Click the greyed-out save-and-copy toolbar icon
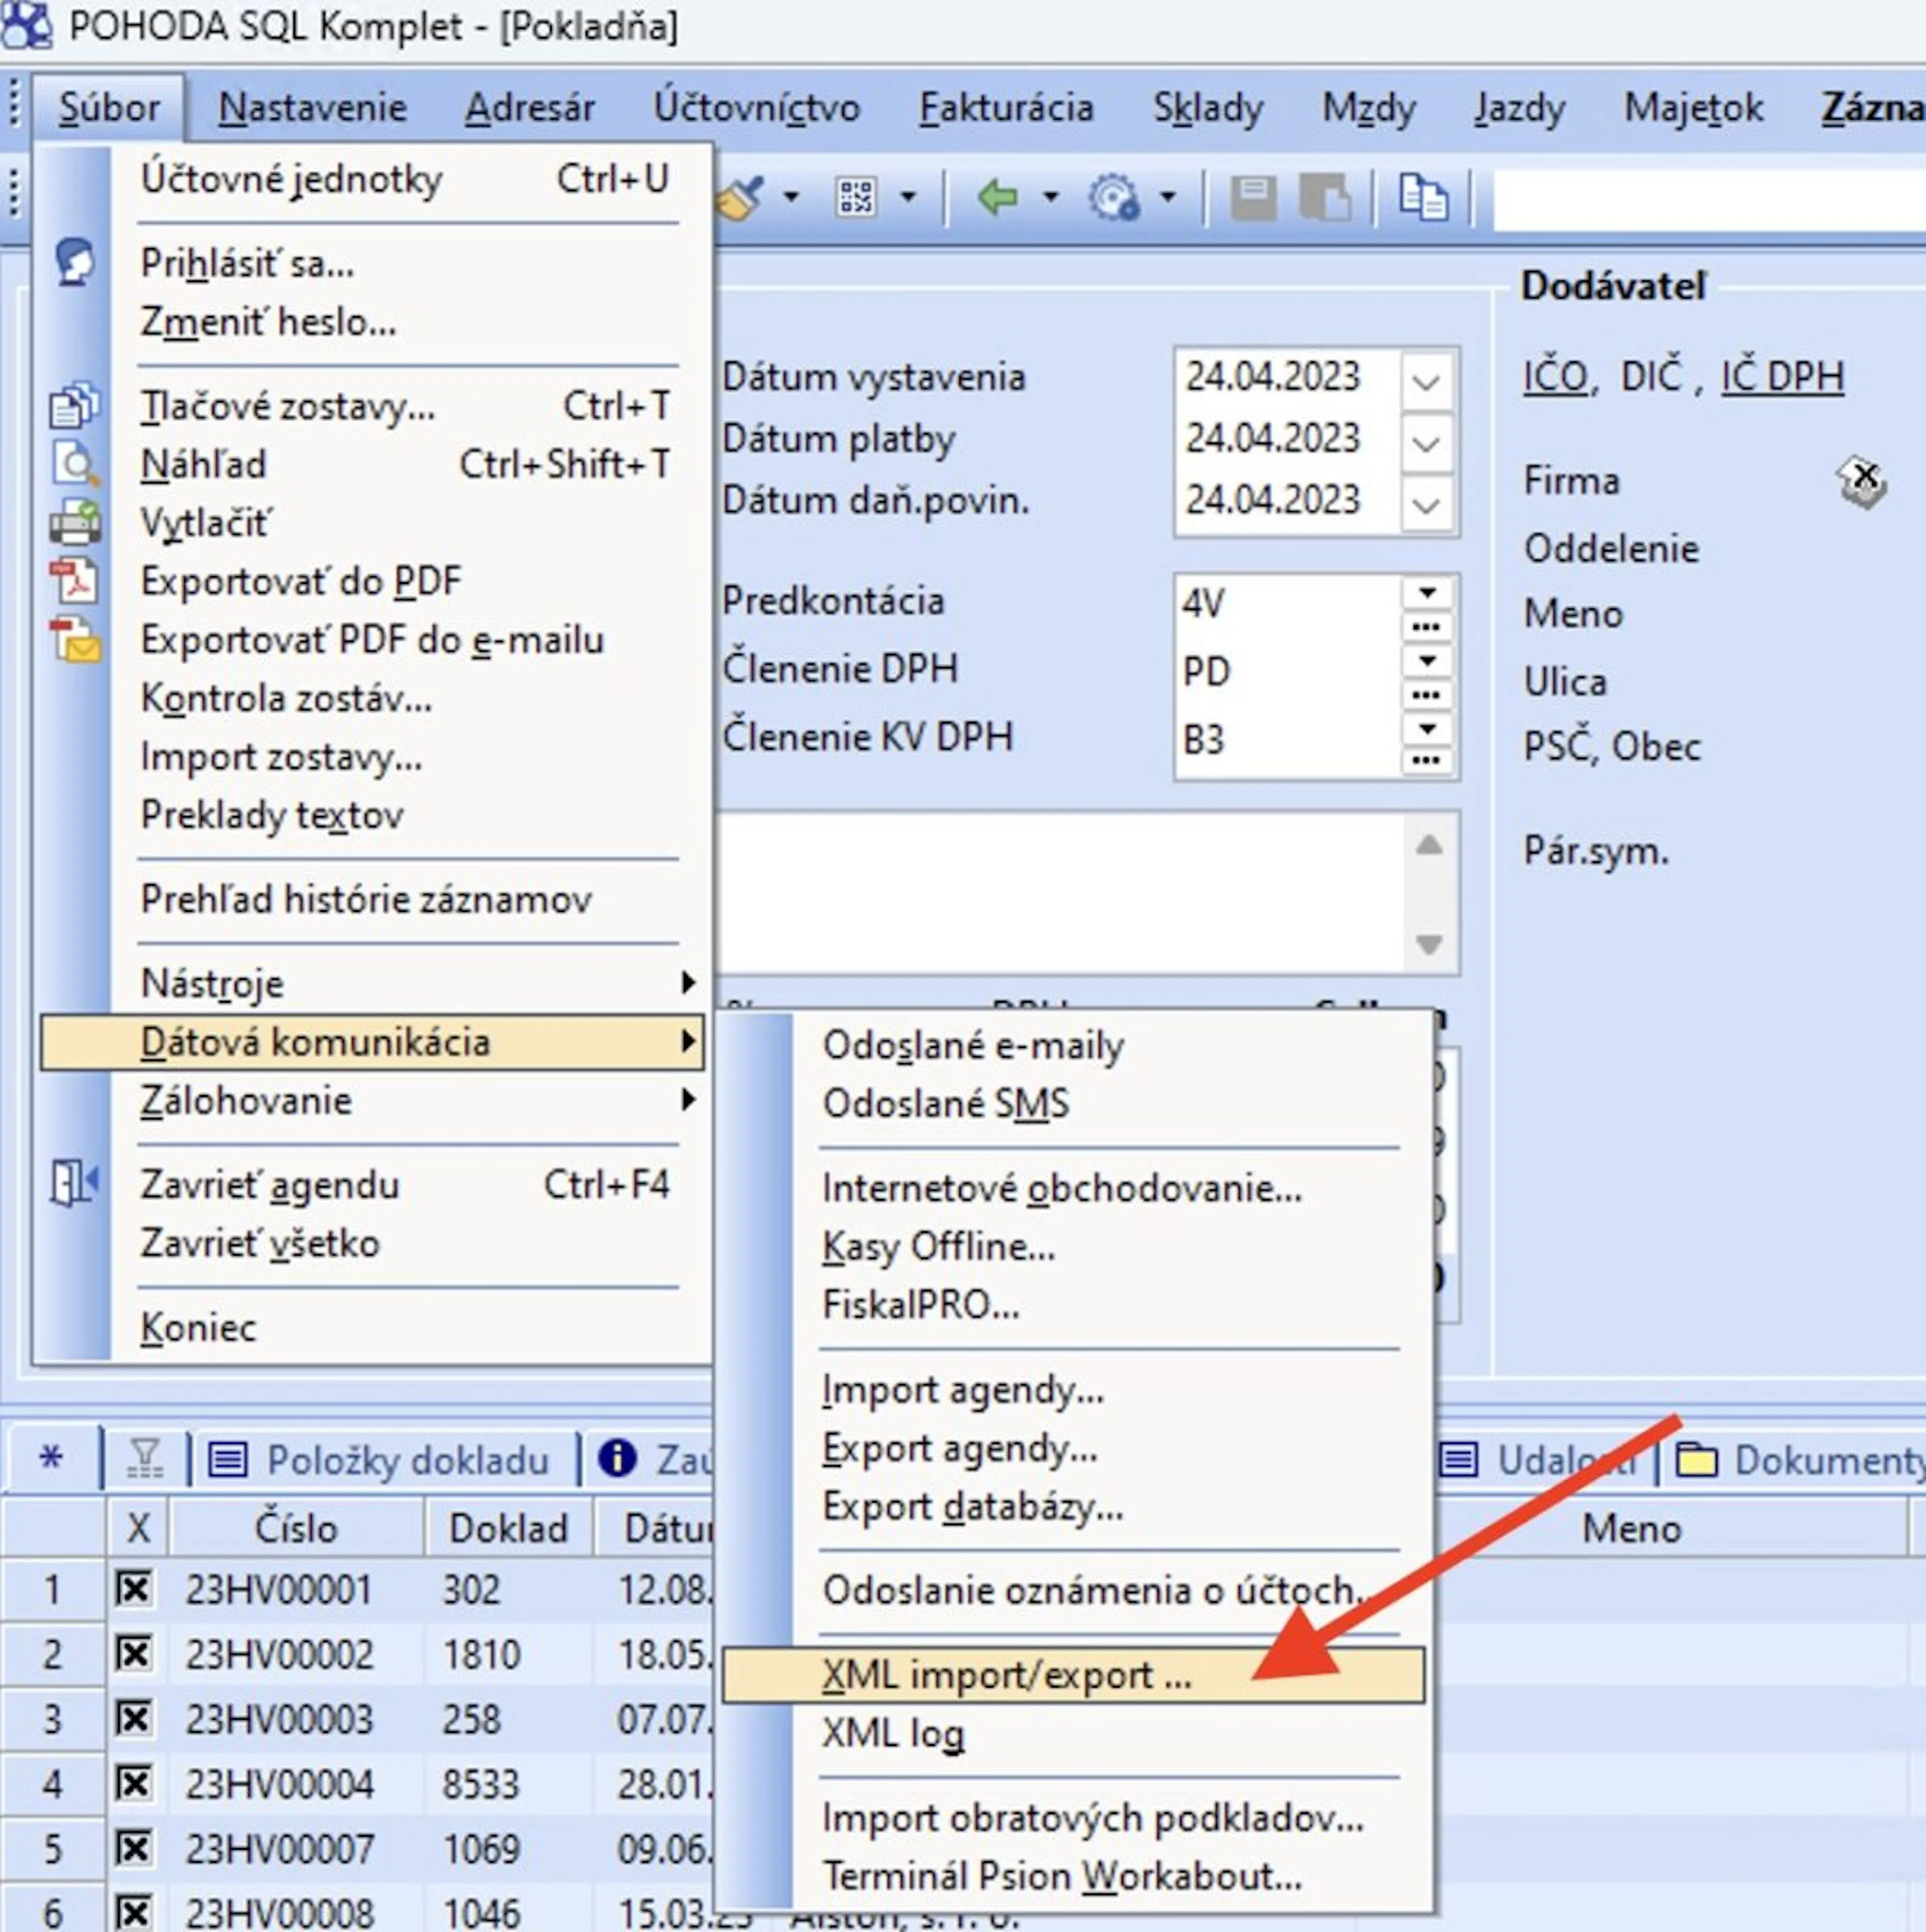Viewport: 1926px width, 1932px height. (x=1326, y=197)
